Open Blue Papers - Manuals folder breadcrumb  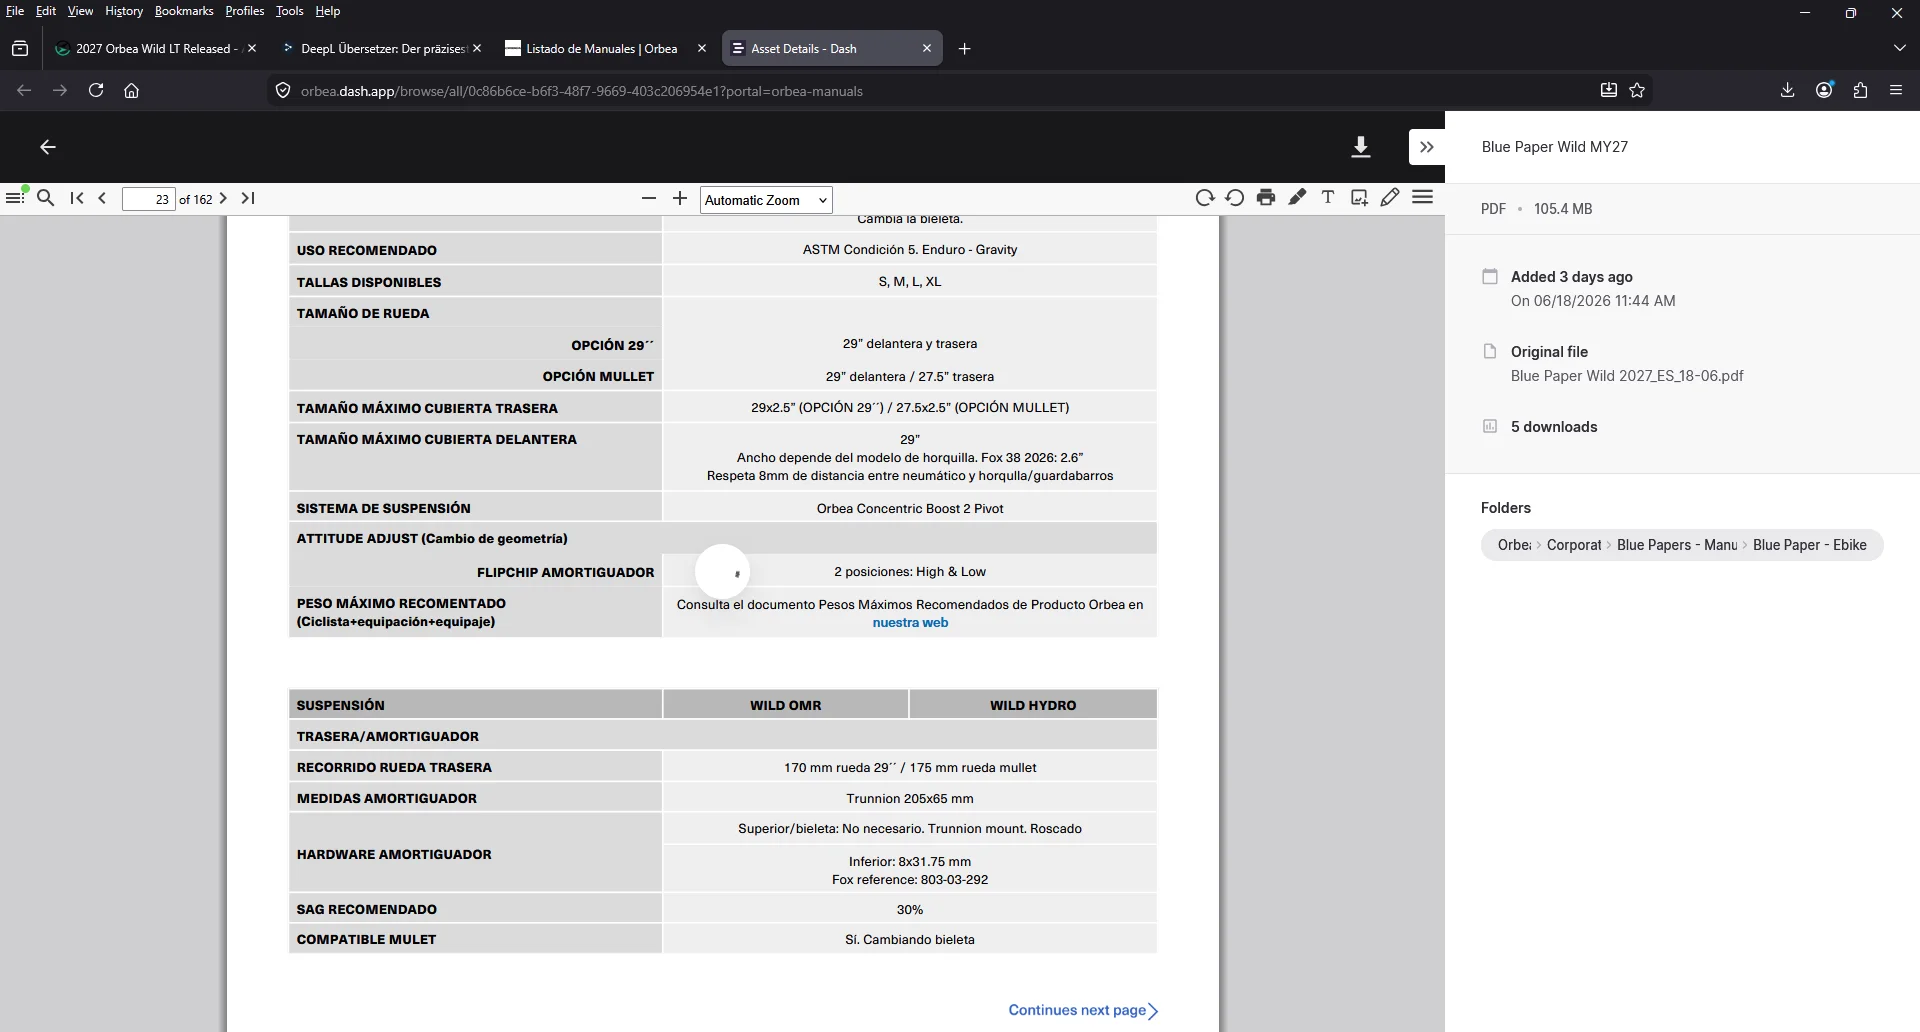coord(1677,545)
